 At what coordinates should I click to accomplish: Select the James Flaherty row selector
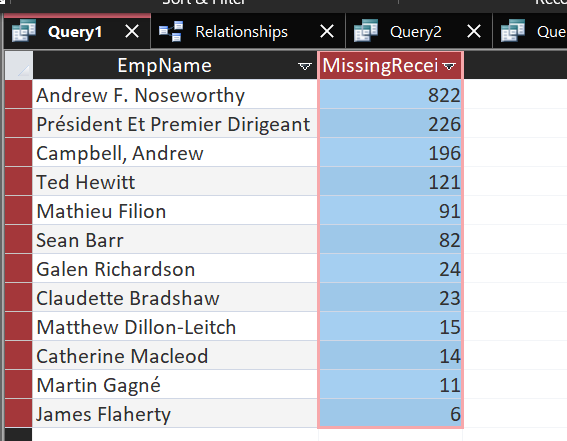click(18, 413)
